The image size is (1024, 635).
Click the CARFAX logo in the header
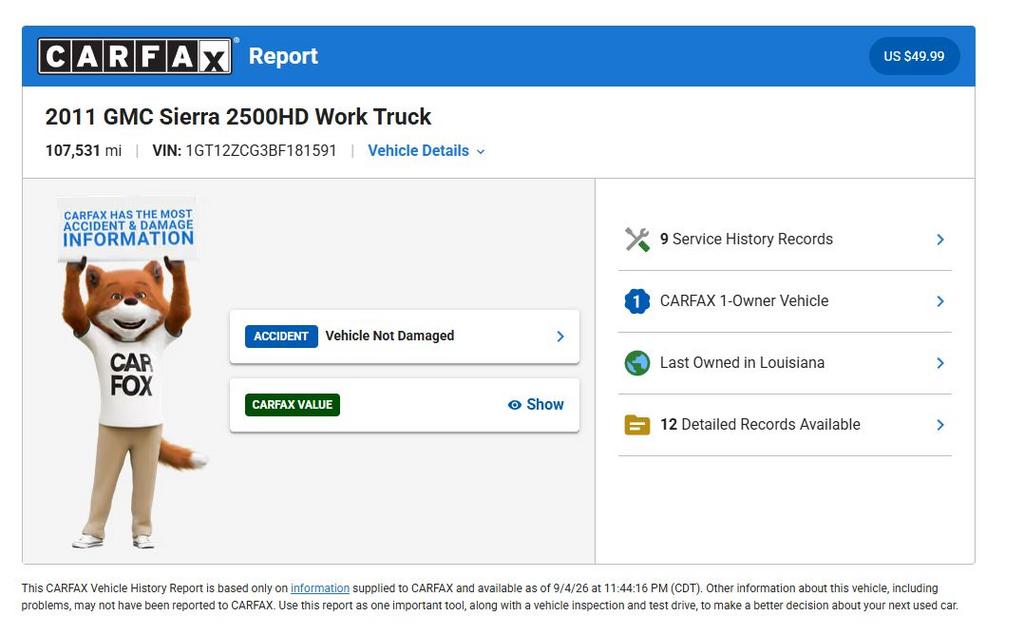[x=135, y=56]
